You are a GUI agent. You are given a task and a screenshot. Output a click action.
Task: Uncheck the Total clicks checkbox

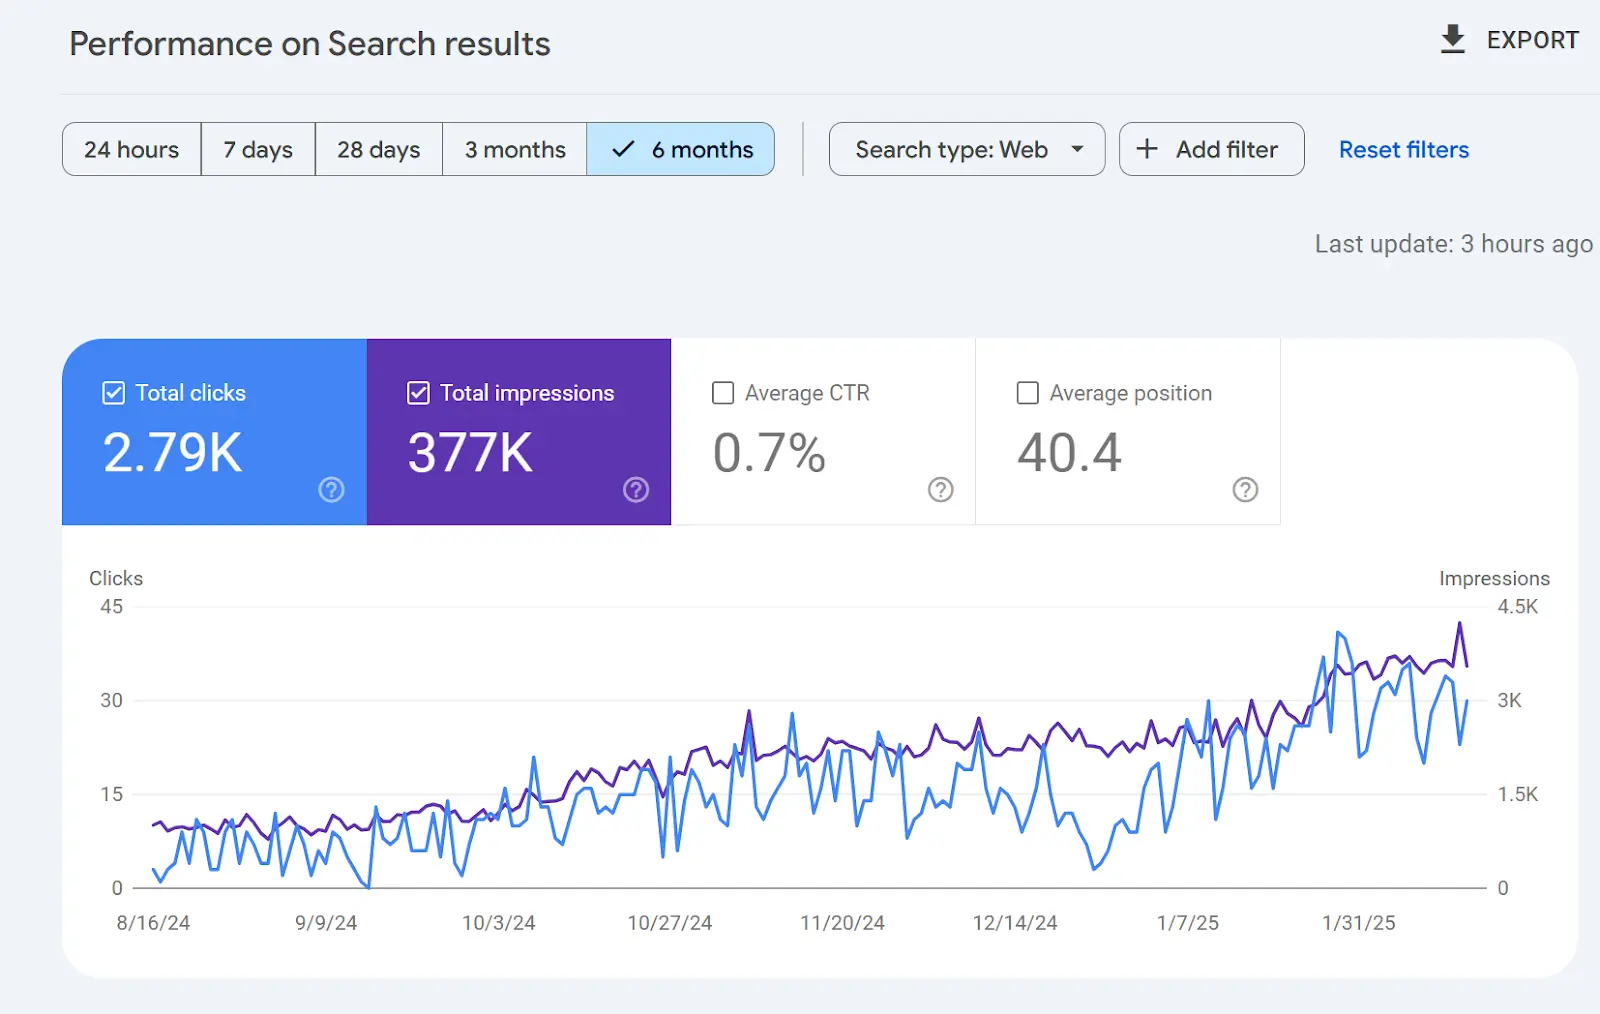pyautogui.click(x=114, y=393)
